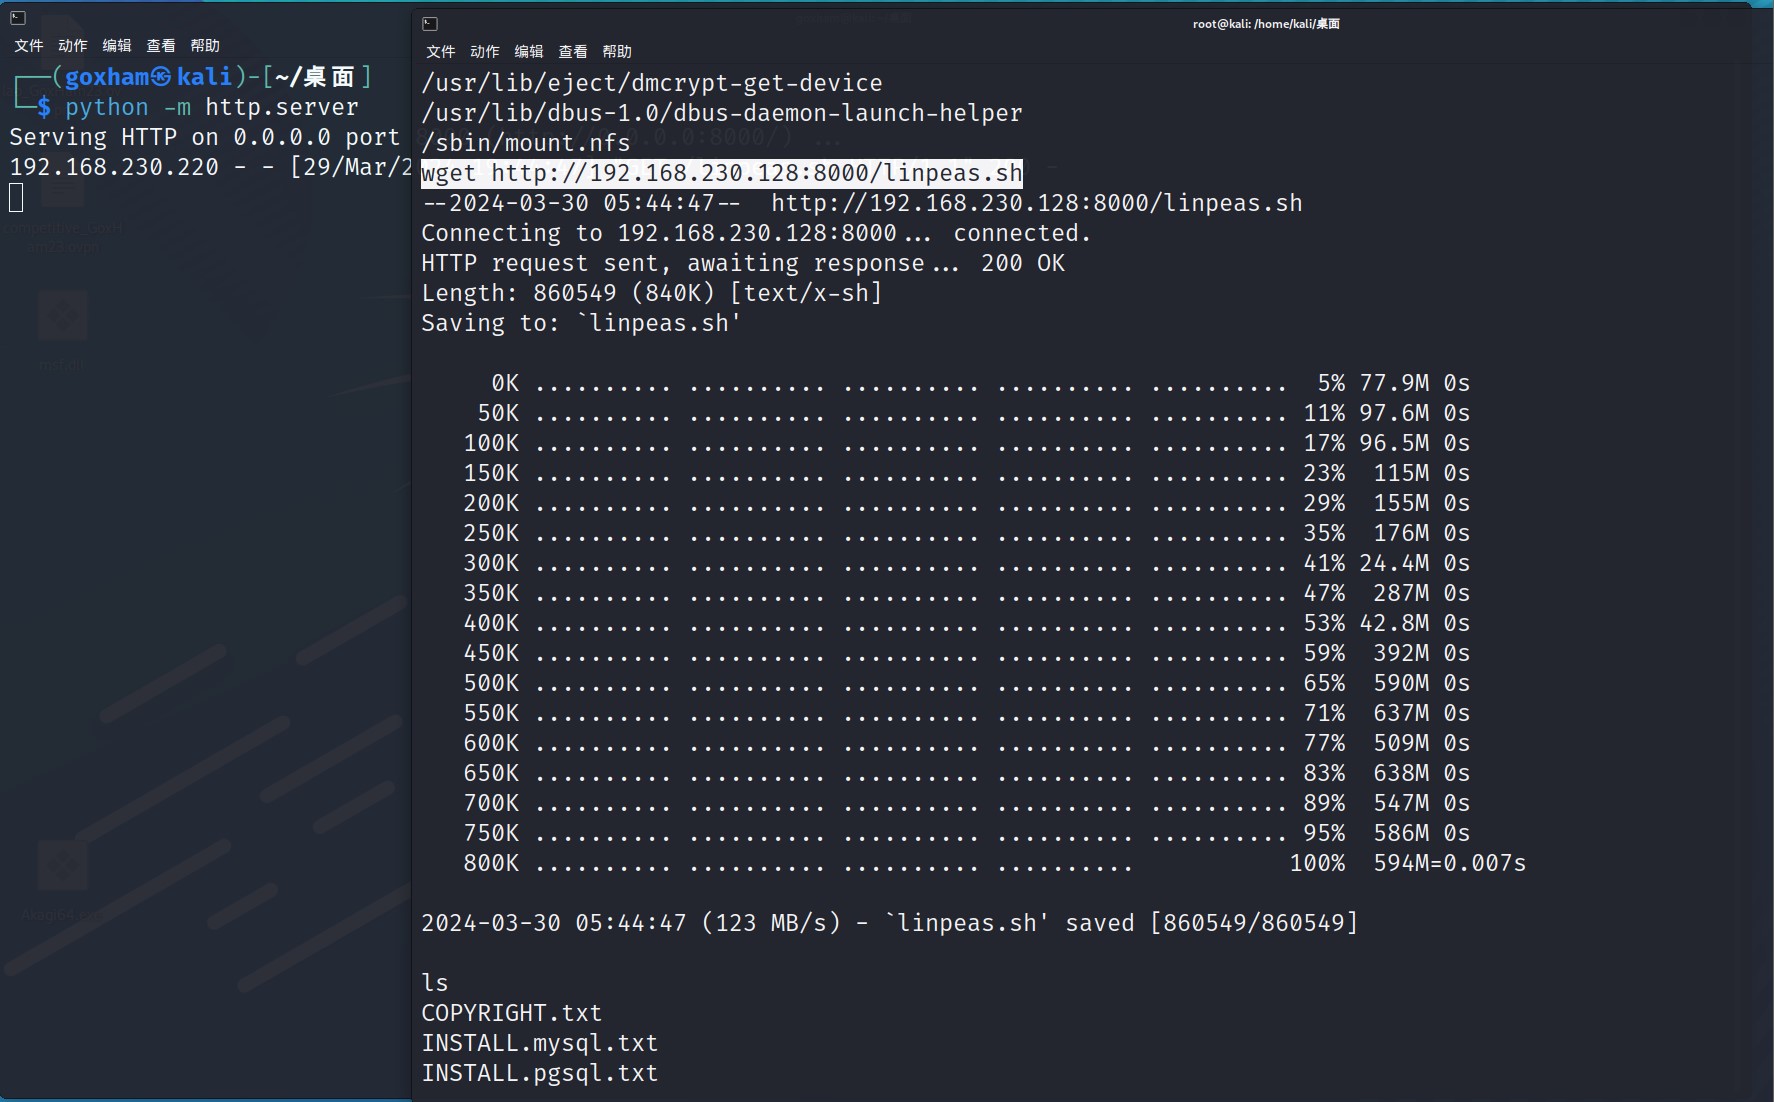The width and height of the screenshot is (1774, 1102).
Task: Open 编辑 menu in goxham terminal
Action: (117, 45)
